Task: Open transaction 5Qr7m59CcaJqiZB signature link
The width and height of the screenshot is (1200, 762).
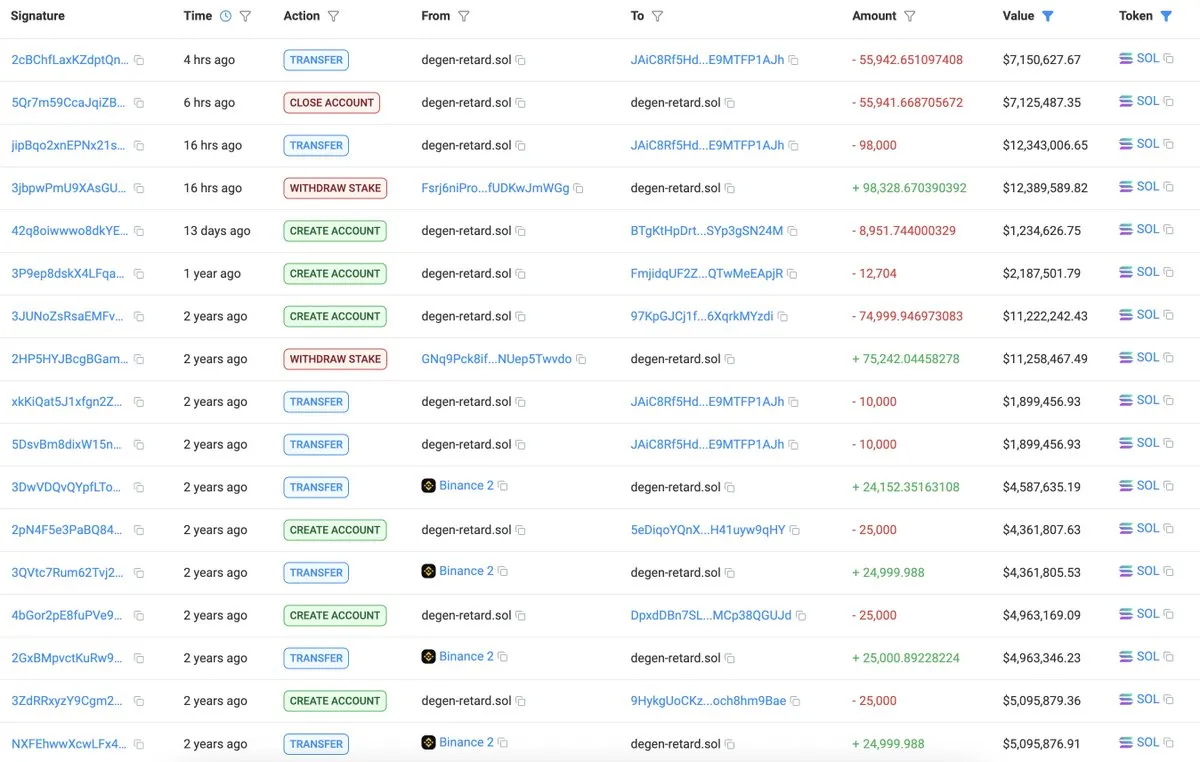Action: (68, 103)
